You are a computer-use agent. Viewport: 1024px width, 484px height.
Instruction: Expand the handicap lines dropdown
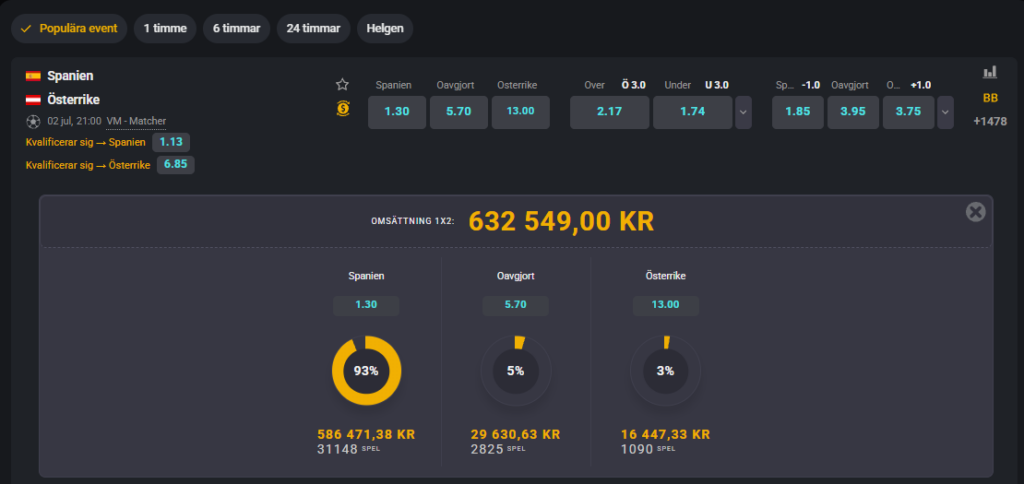pos(945,112)
